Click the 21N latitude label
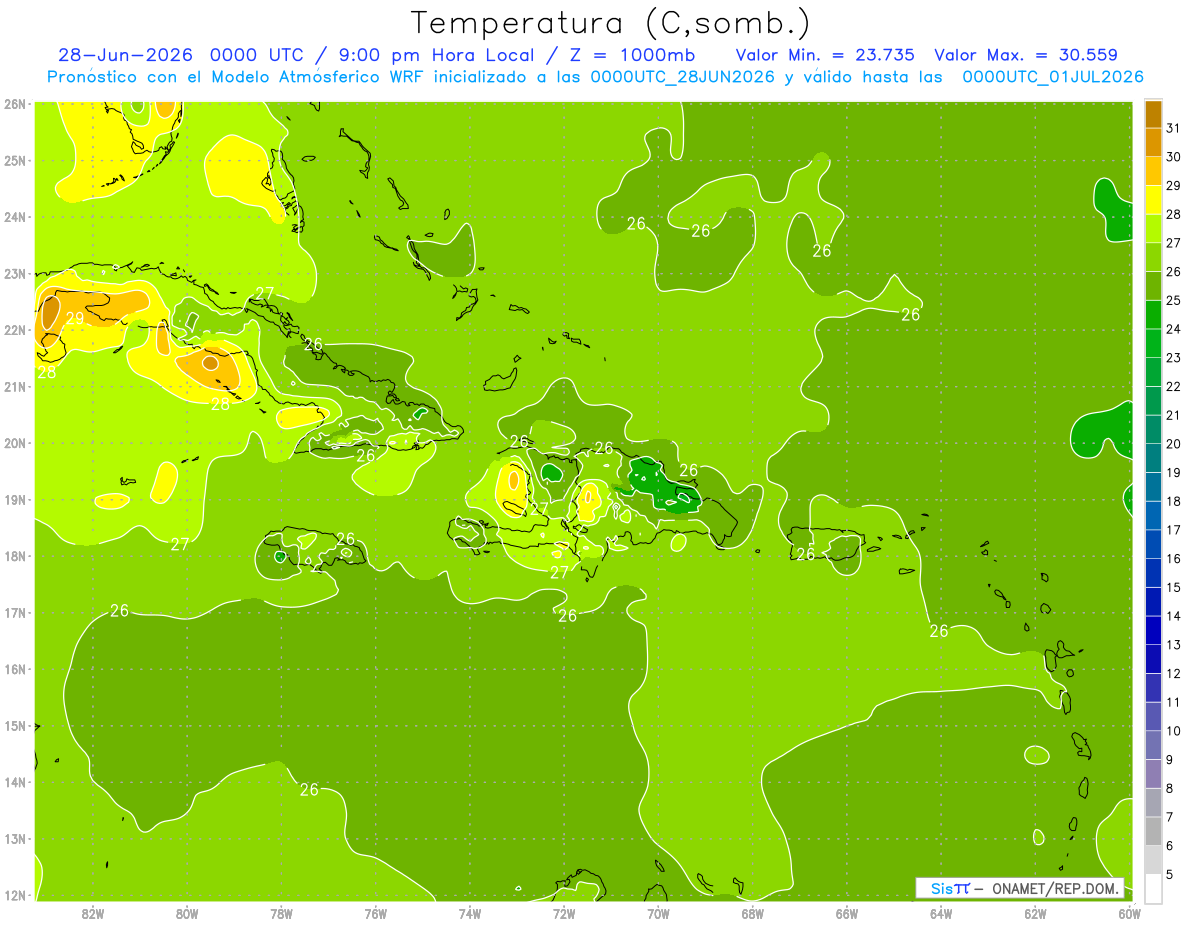 [14, 387]
